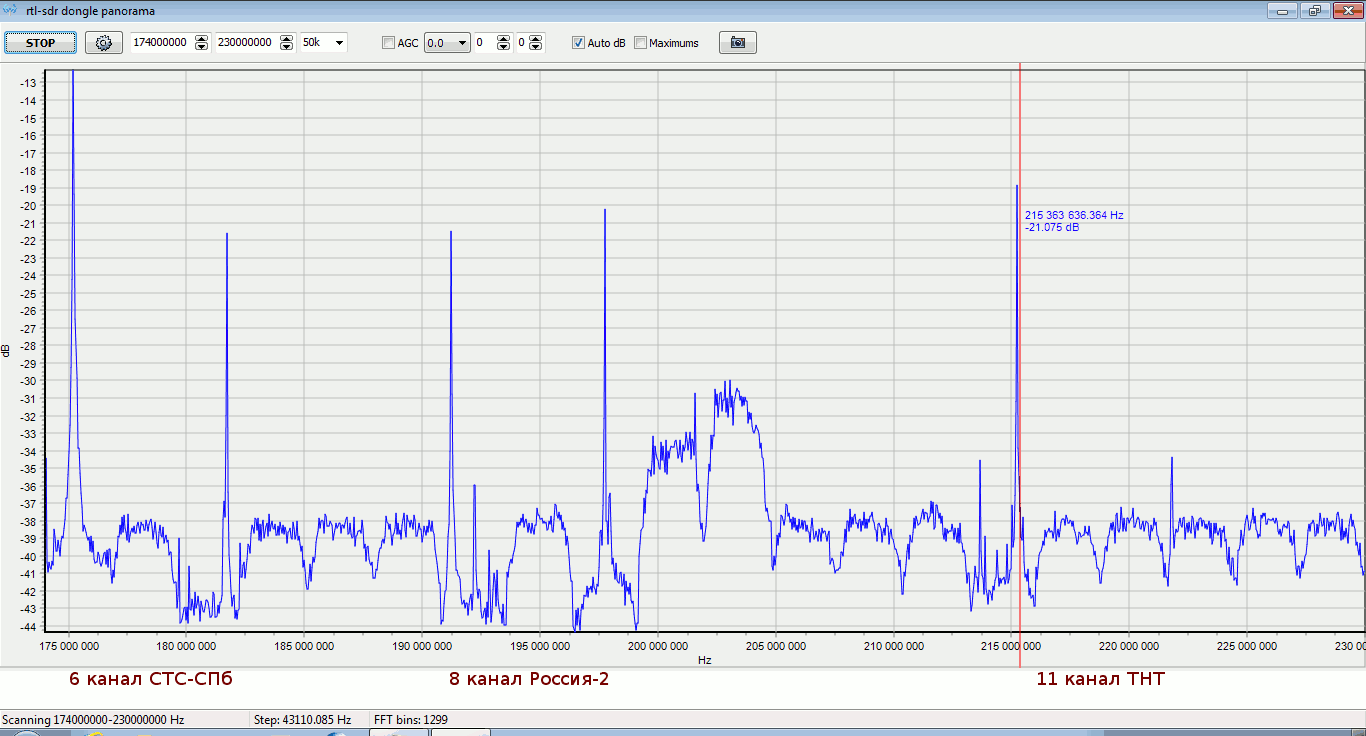Uncheck the Auto dB checkbox
Screen dimensions: 1366x736
[x=578, y=43]
